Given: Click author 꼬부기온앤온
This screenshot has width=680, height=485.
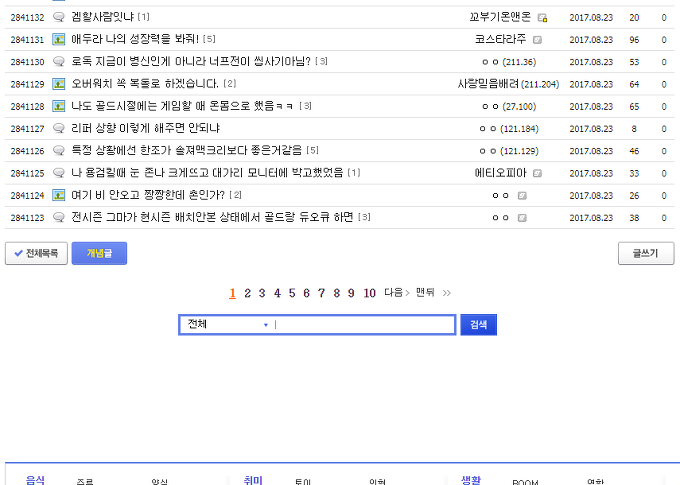Looking at the screenshot, I should point(500,17).
